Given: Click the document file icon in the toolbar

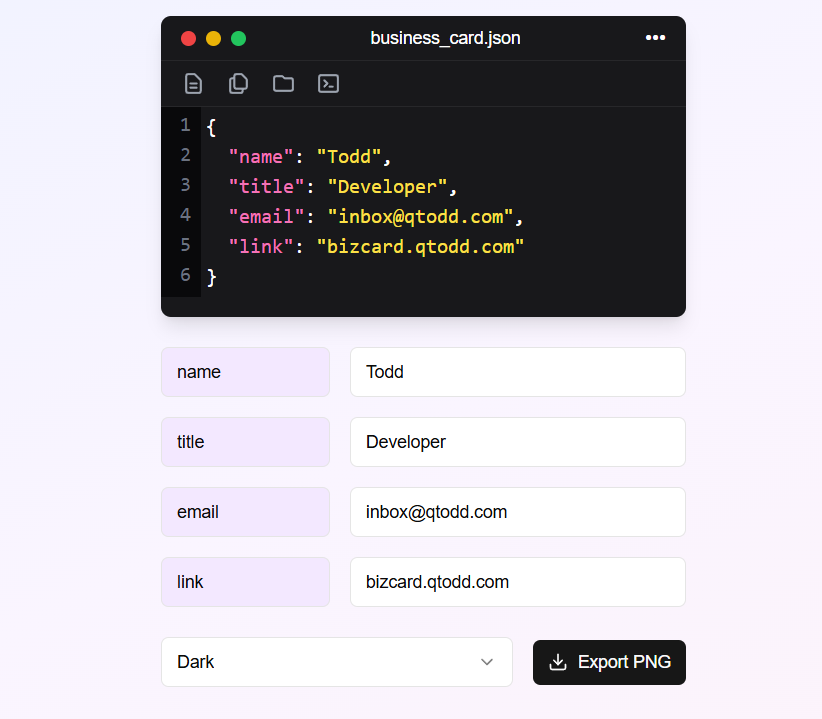Looking at the screenshot, I should click(x=194, y=84).
